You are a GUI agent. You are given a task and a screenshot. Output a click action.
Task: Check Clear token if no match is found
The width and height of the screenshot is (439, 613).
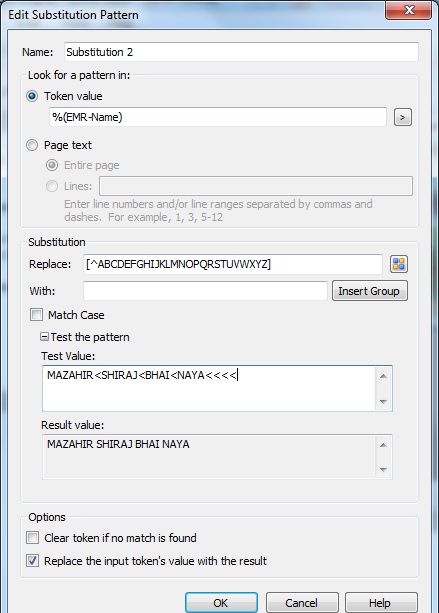(32, 538)
